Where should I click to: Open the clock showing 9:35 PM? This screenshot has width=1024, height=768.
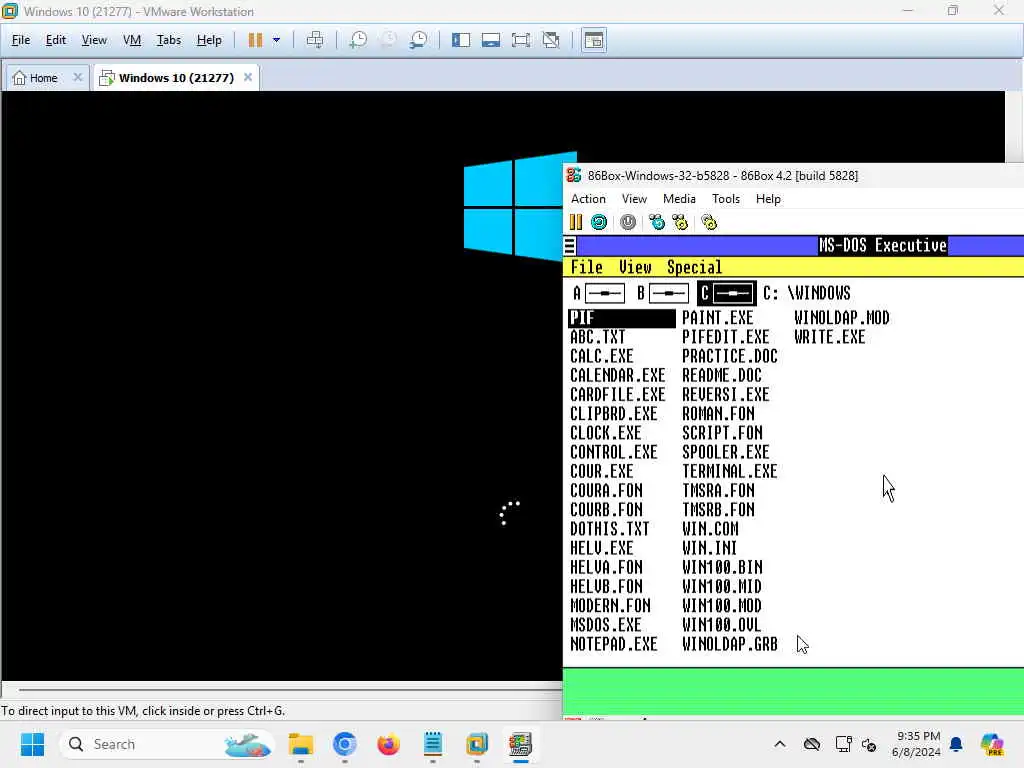[916, 744]
